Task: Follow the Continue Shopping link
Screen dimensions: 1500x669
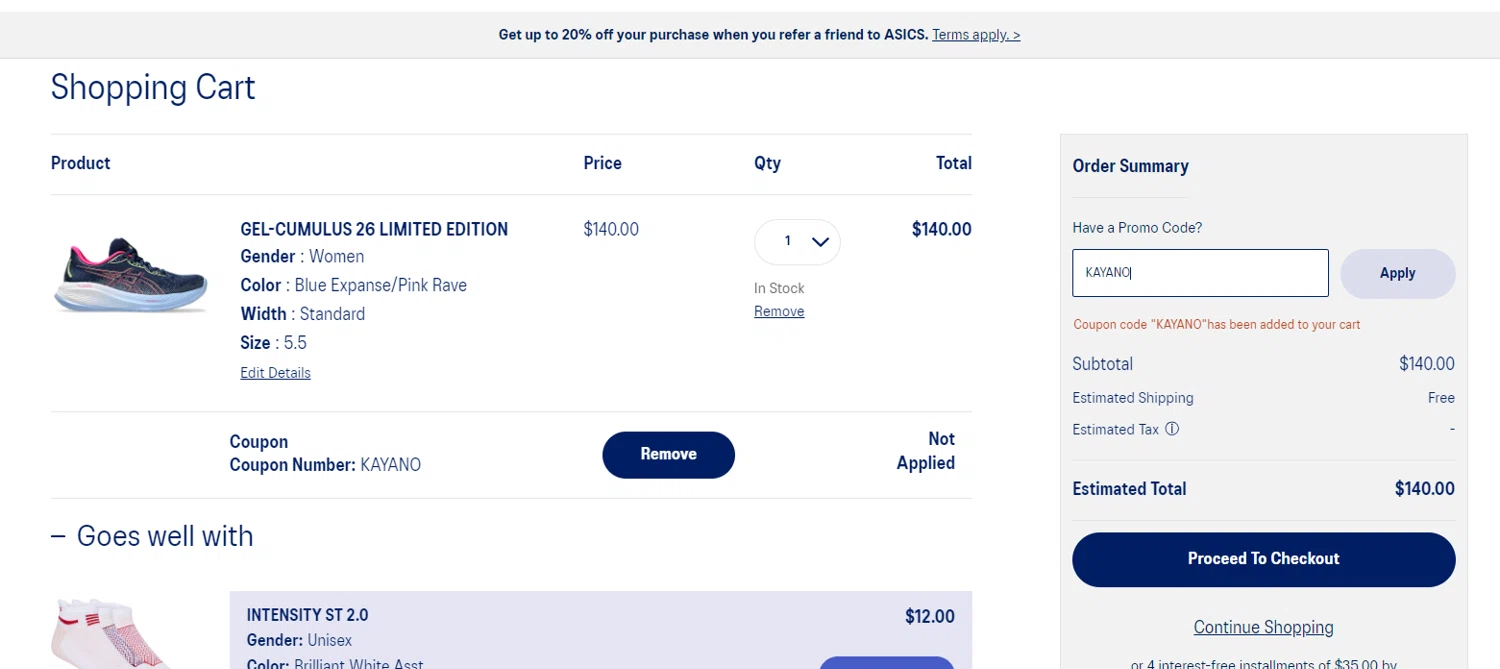Action: 1263,628
